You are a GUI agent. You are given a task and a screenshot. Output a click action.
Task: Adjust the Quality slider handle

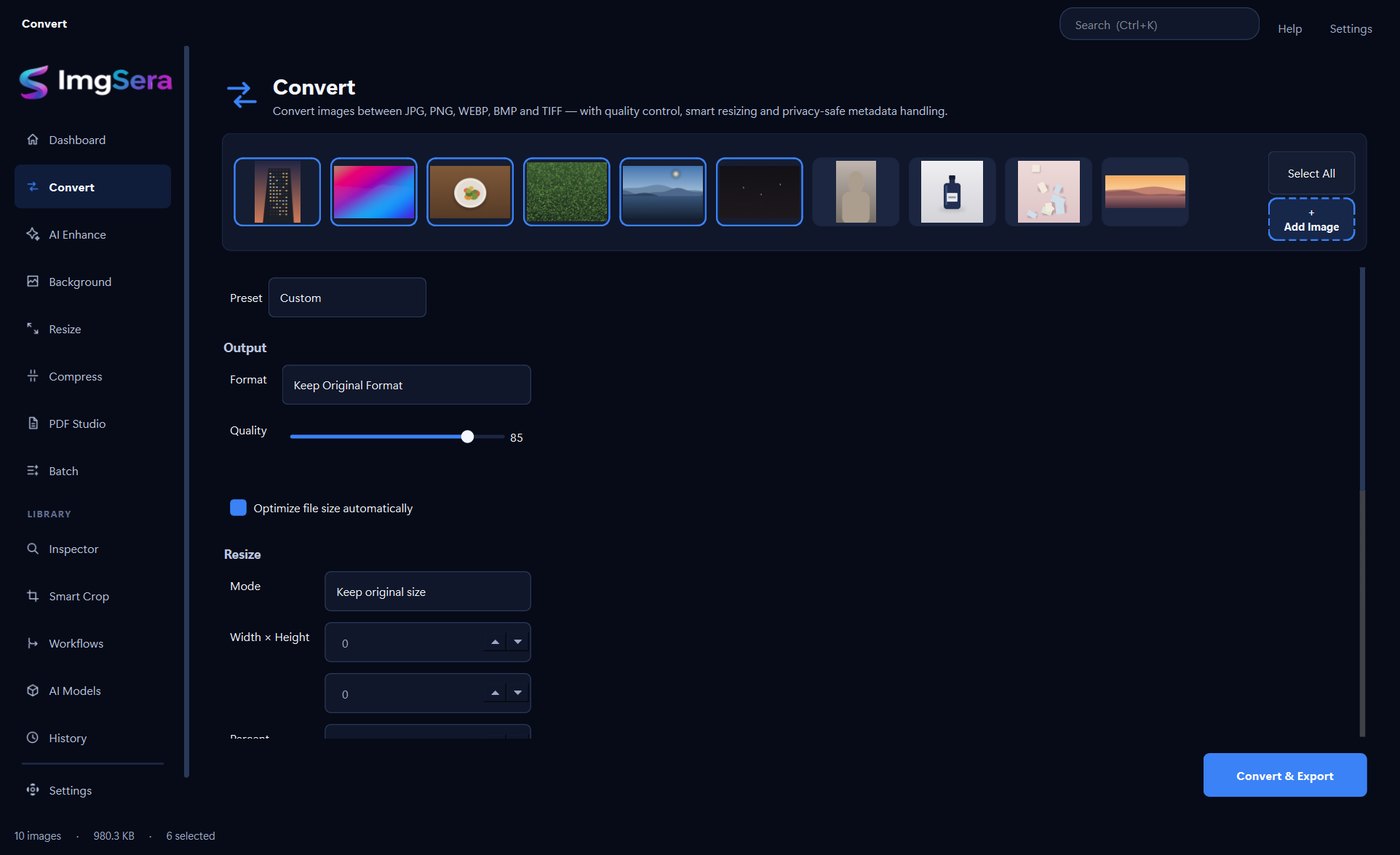(x=467, y=437)
